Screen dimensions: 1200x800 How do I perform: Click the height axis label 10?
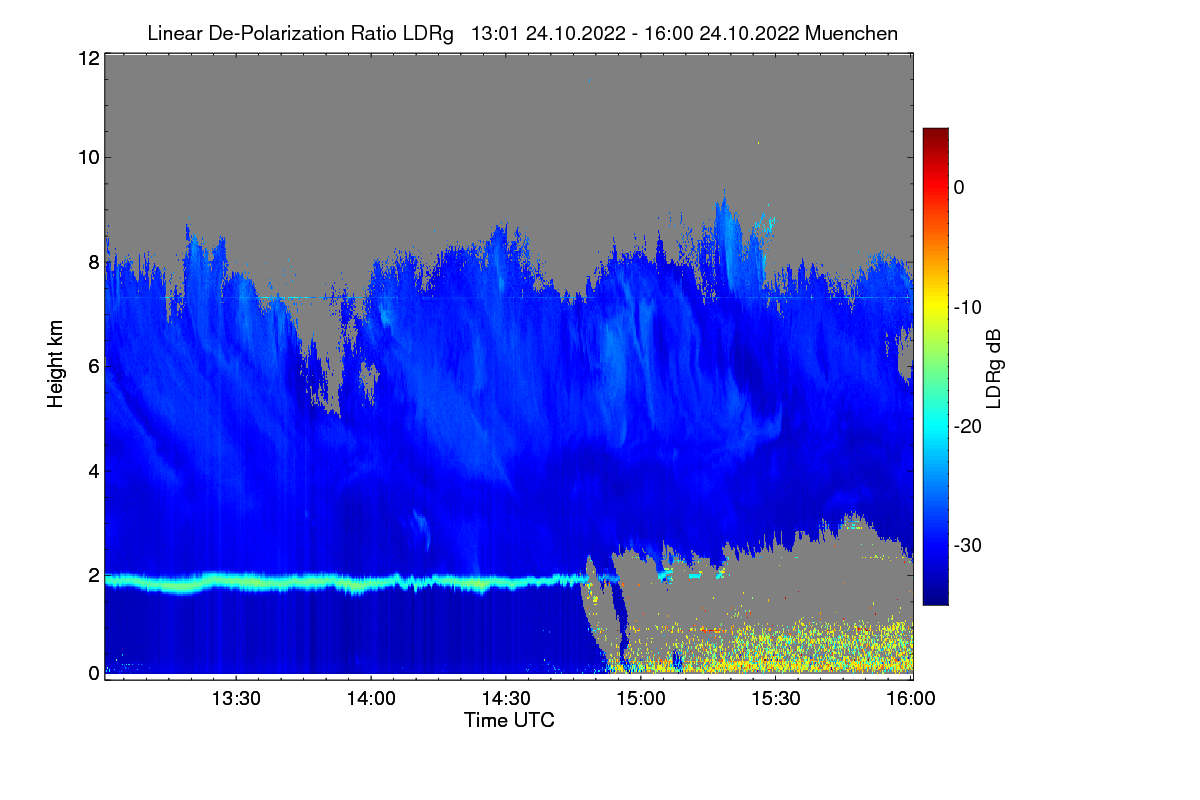(87, 157)
